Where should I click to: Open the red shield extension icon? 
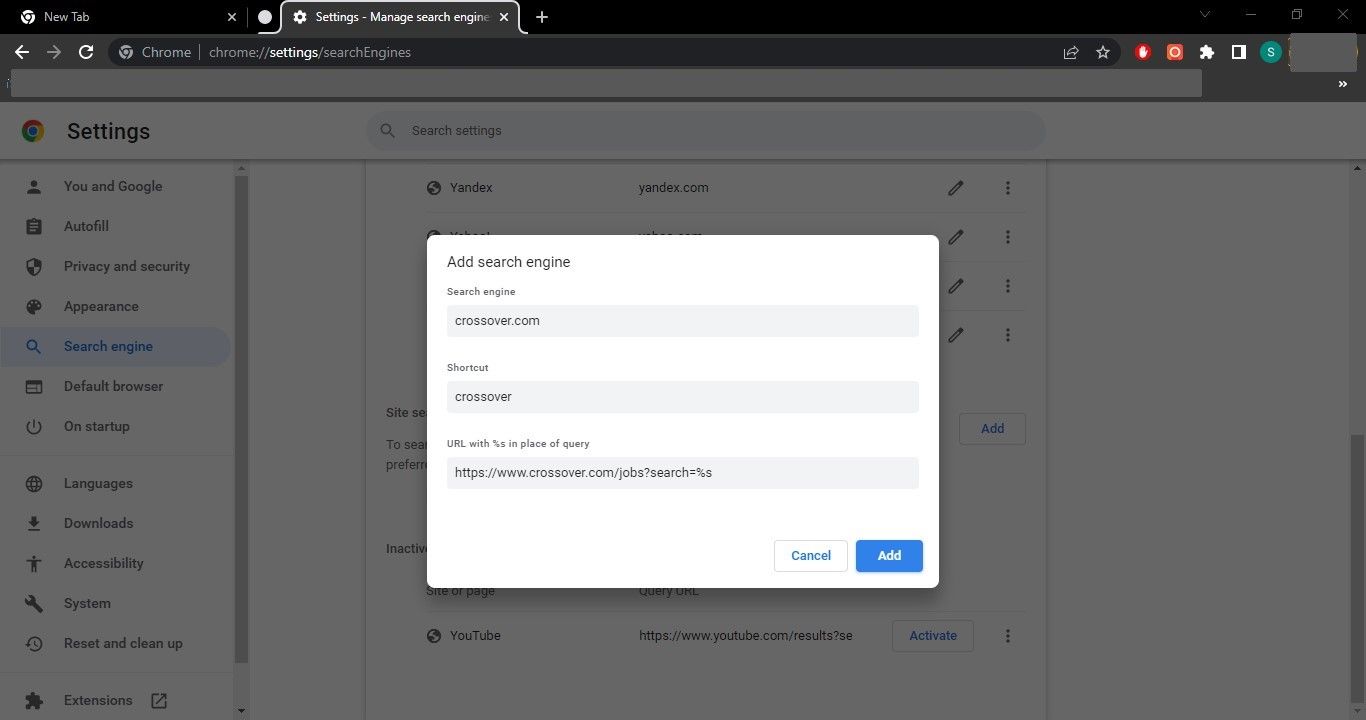[1143, 52]
